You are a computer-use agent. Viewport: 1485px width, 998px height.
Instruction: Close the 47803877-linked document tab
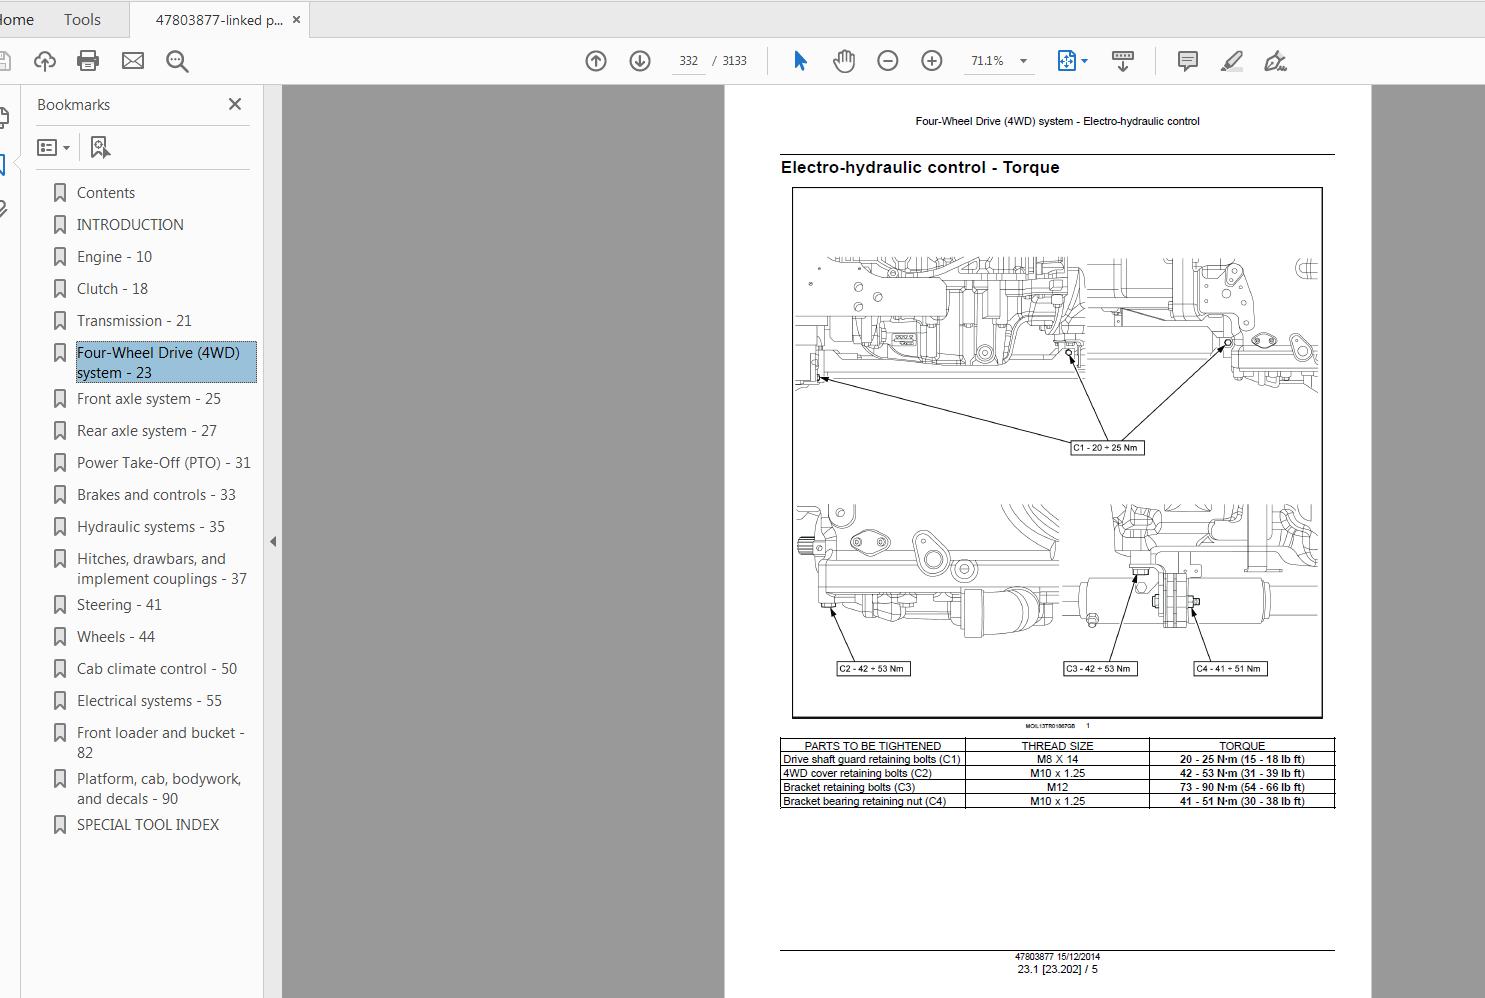[296, 20]
